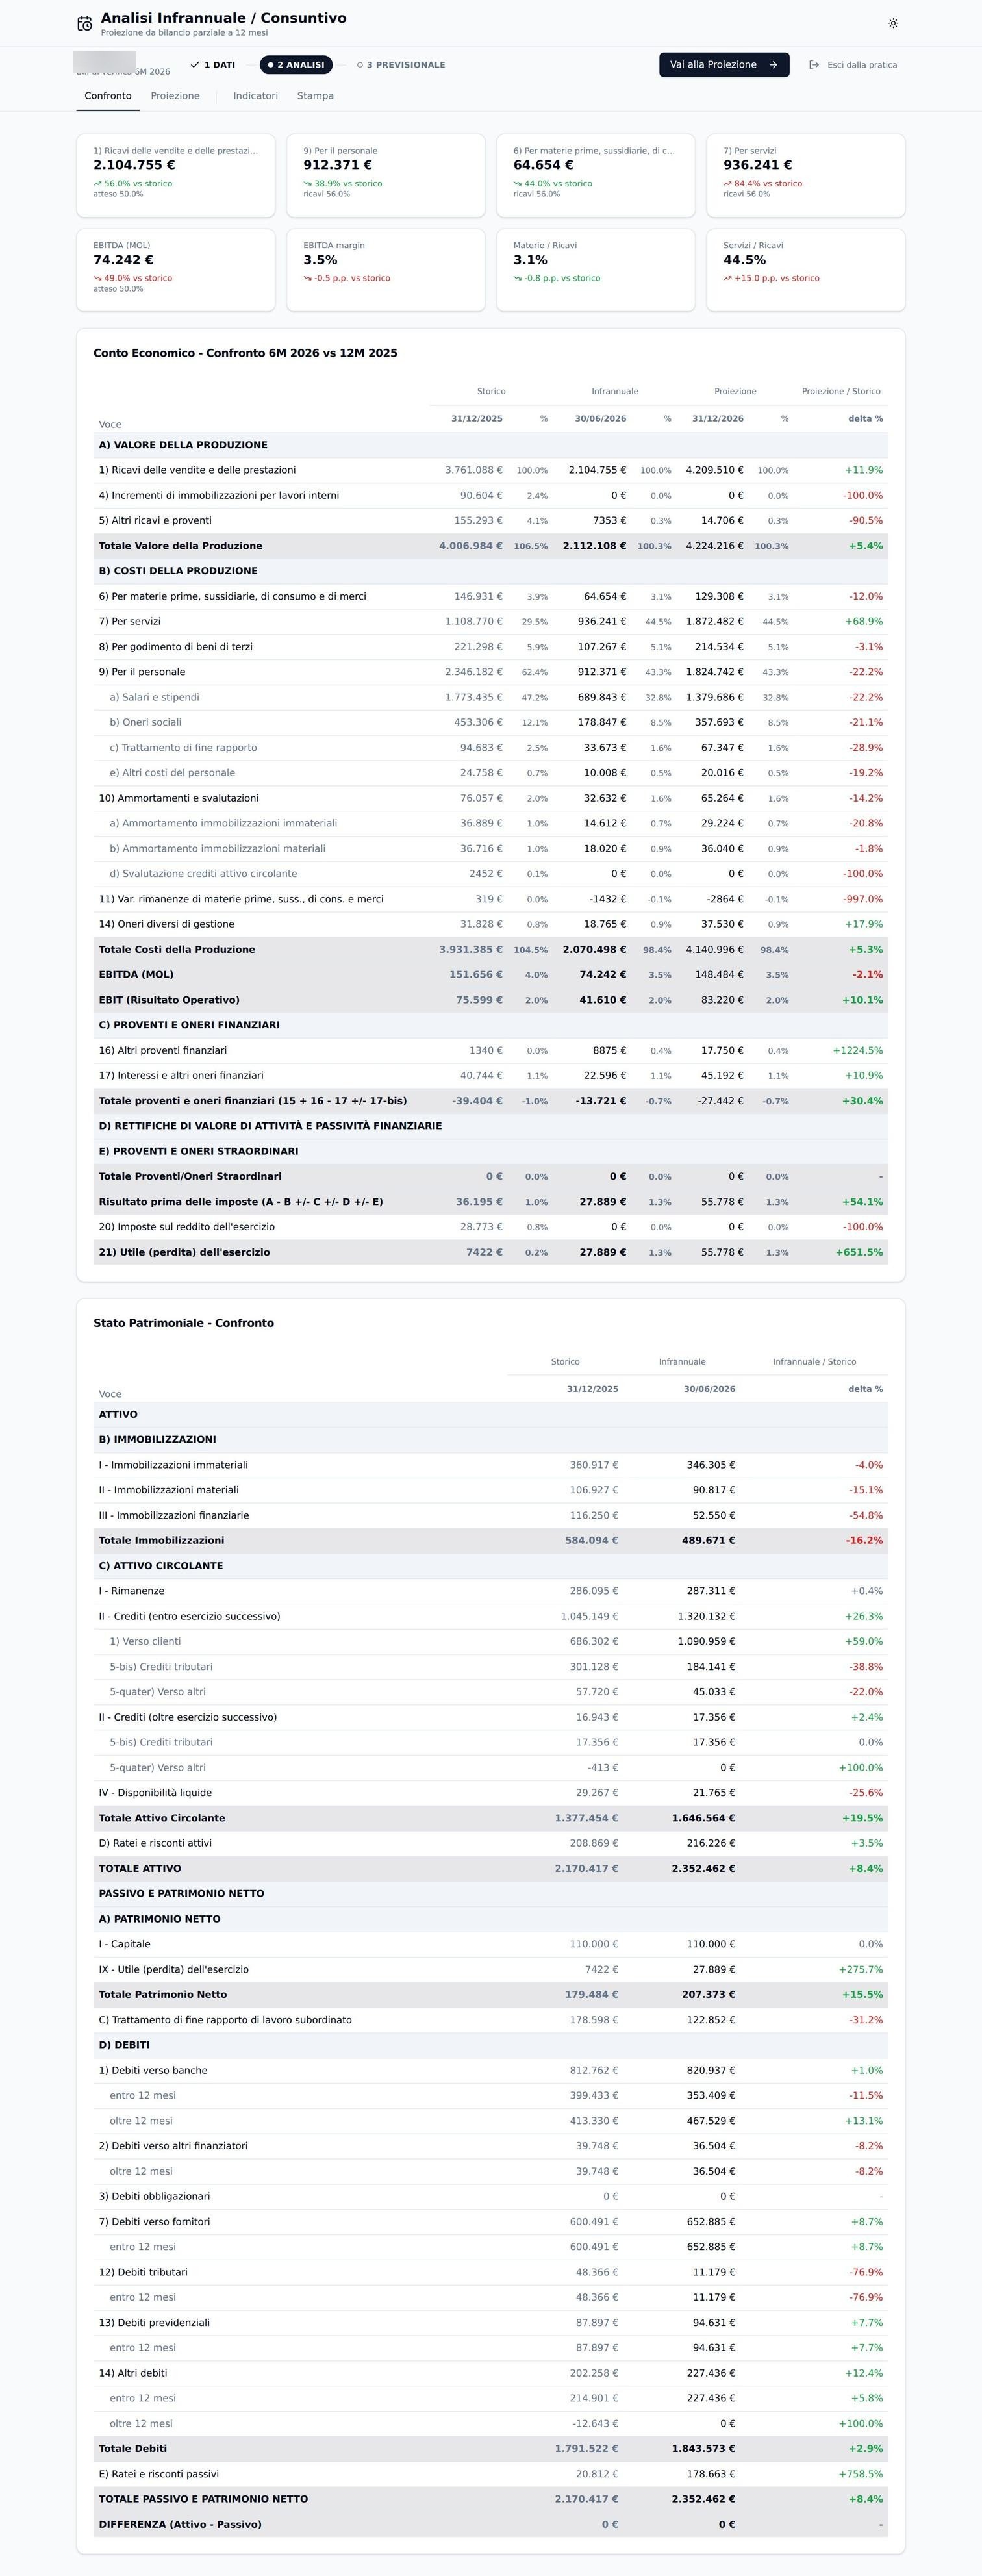Click 1) Verso clienti value 1.090.959 €
The width and height of the screenshot is (982, 2576).
pyautogui.click(x=707, y=1642)
